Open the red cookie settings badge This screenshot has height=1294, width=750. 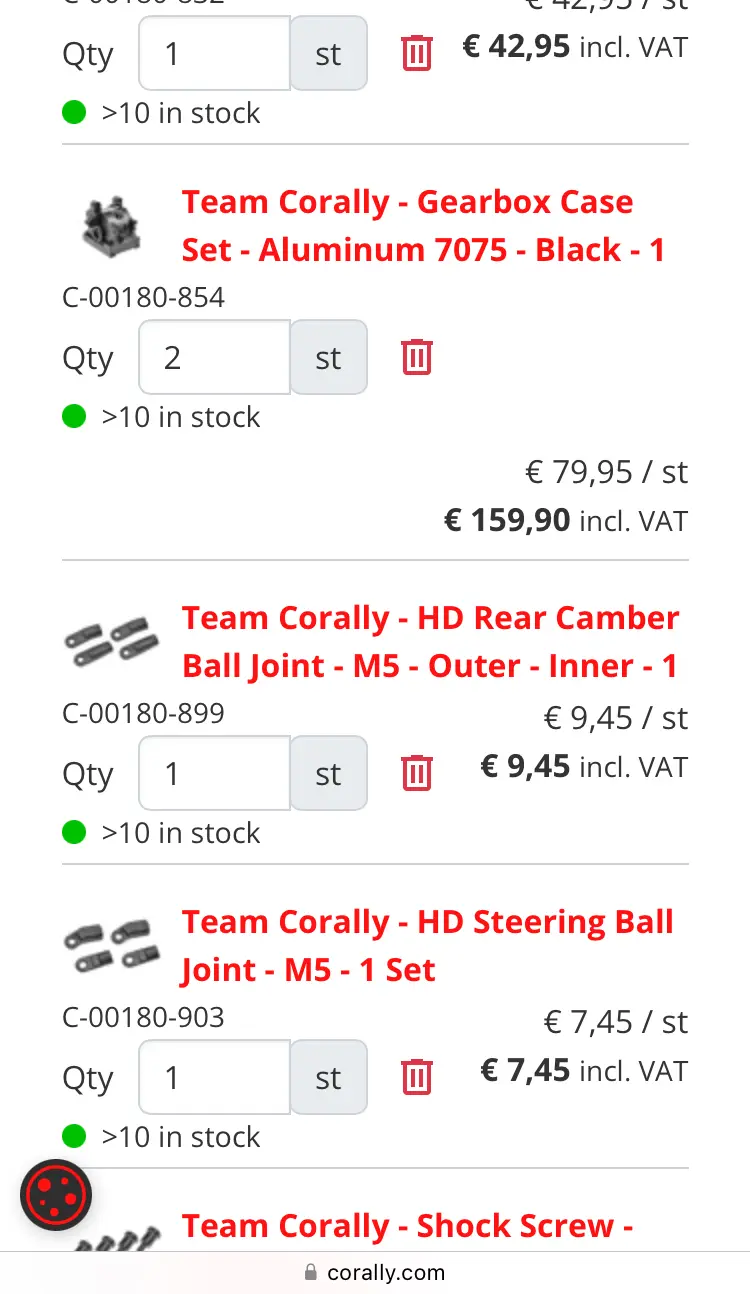click(x=56, y=1195)
